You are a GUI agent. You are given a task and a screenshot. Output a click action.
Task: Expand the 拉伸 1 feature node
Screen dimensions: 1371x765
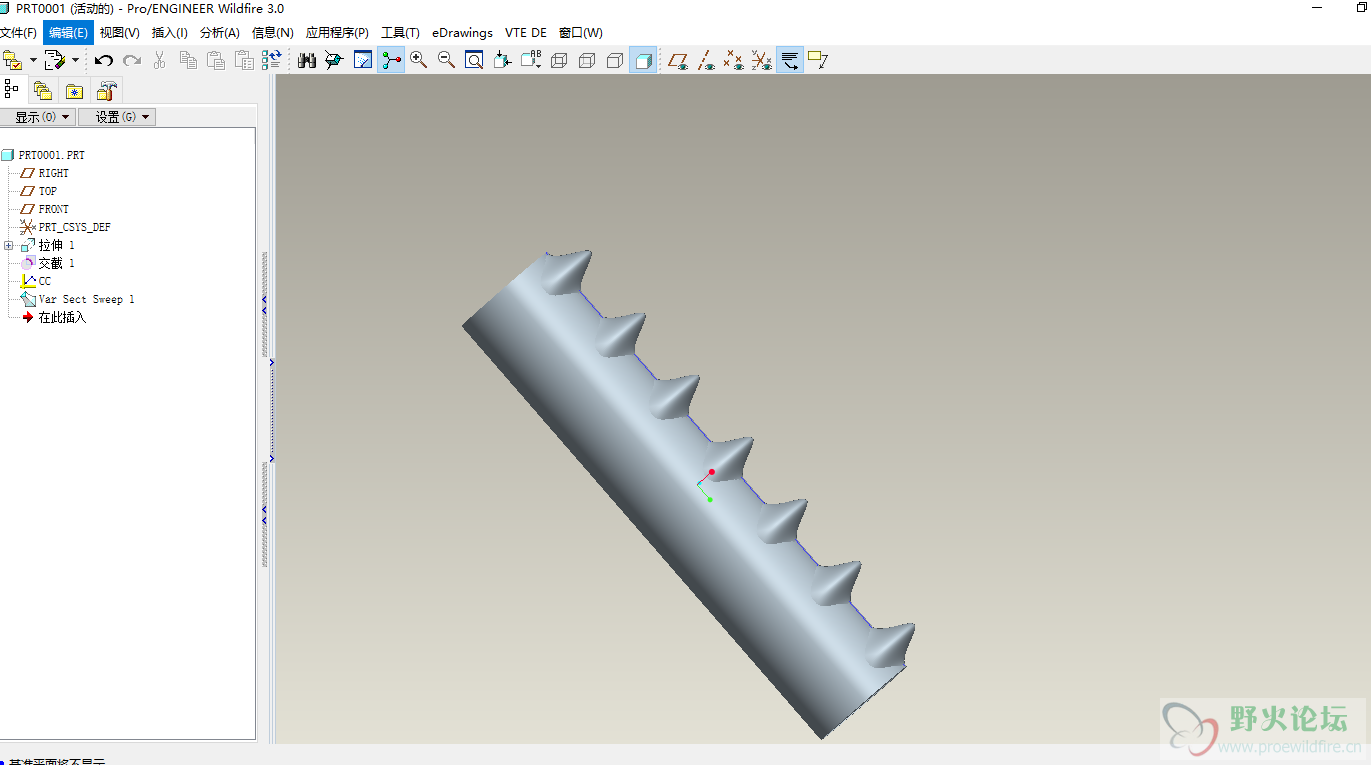click(x=9, y=245)
